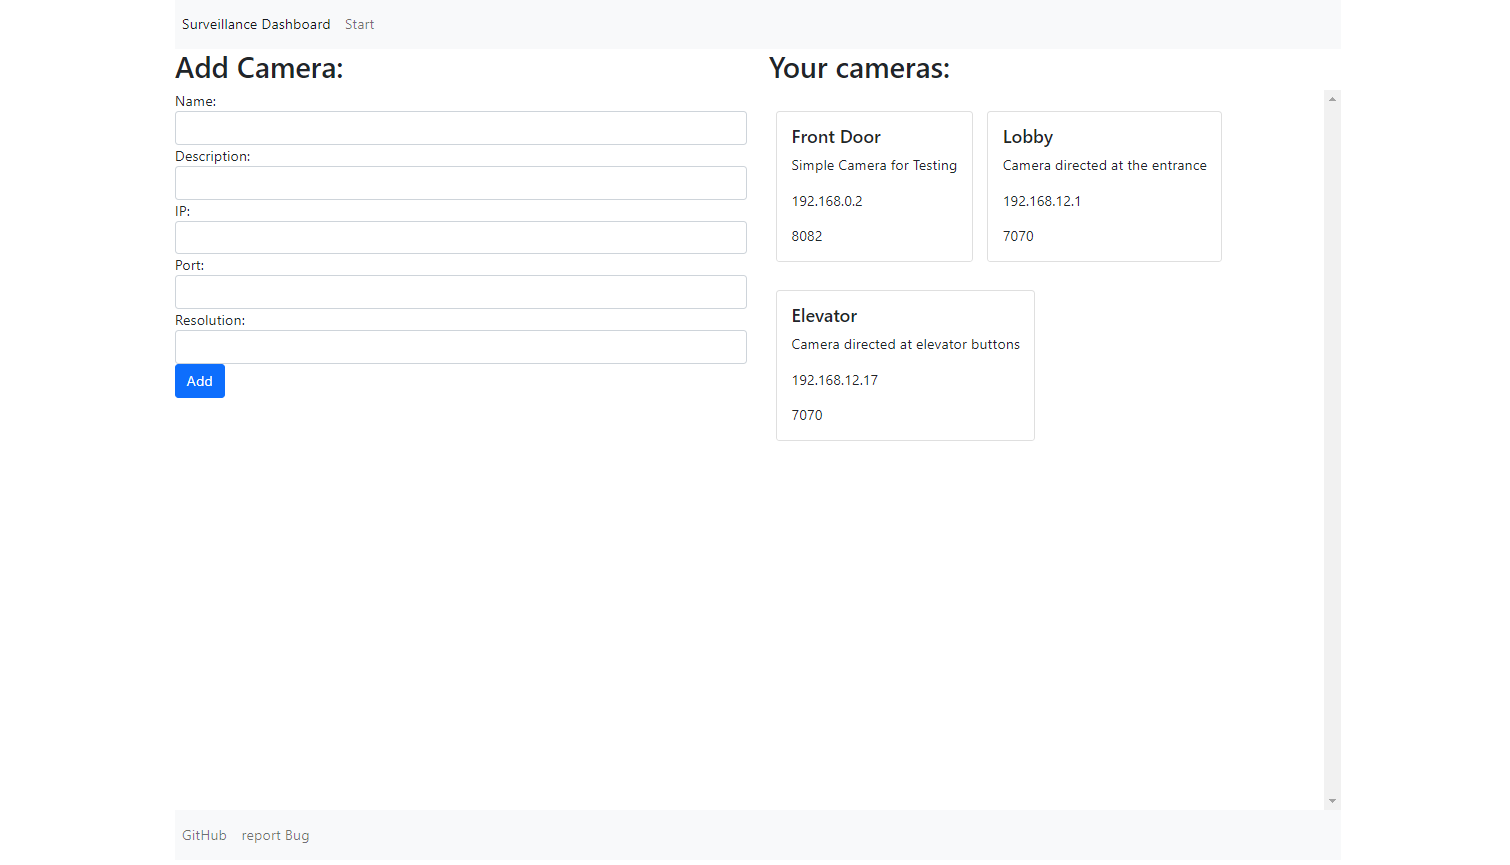Select the Lobby camera card title

pyautogui.click(x=1027, y=137)
